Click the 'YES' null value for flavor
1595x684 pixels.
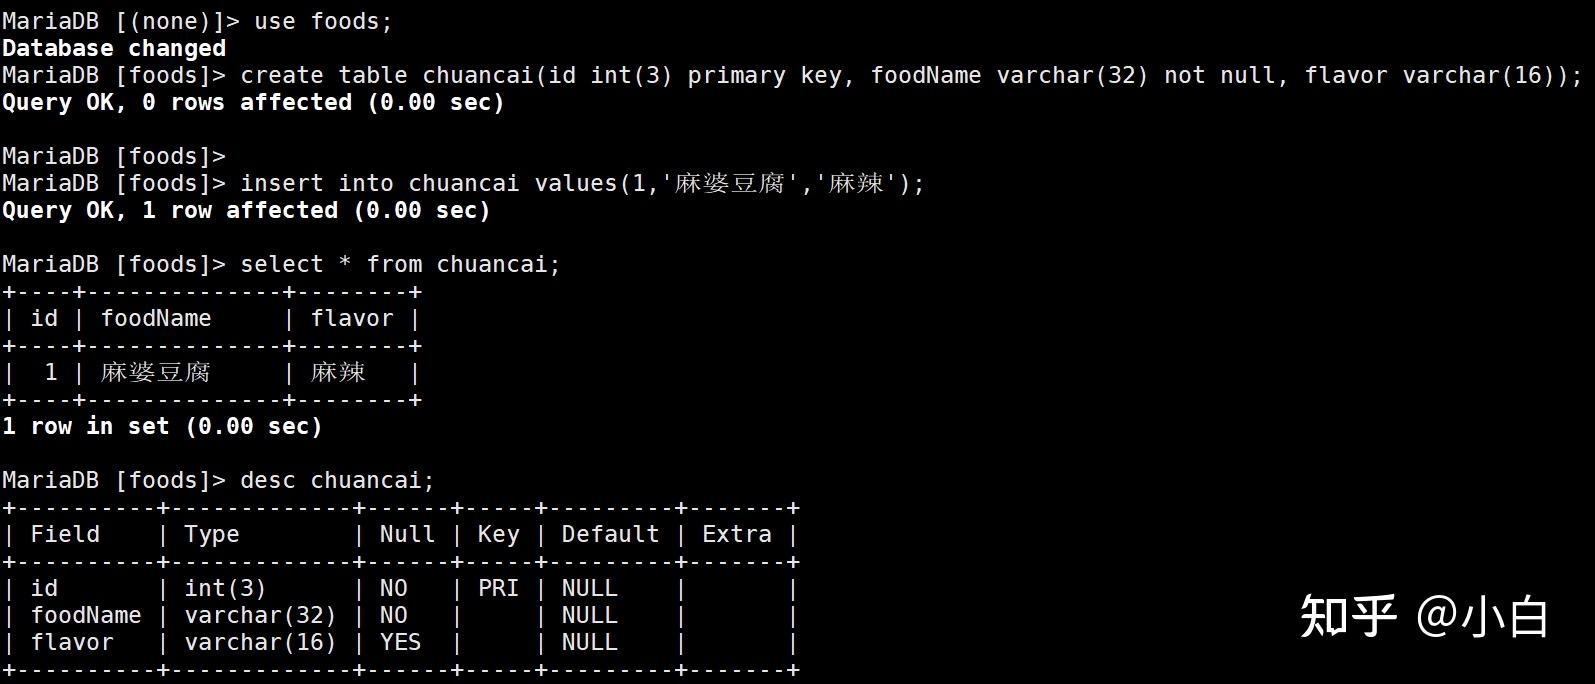(x=400, y=642)
